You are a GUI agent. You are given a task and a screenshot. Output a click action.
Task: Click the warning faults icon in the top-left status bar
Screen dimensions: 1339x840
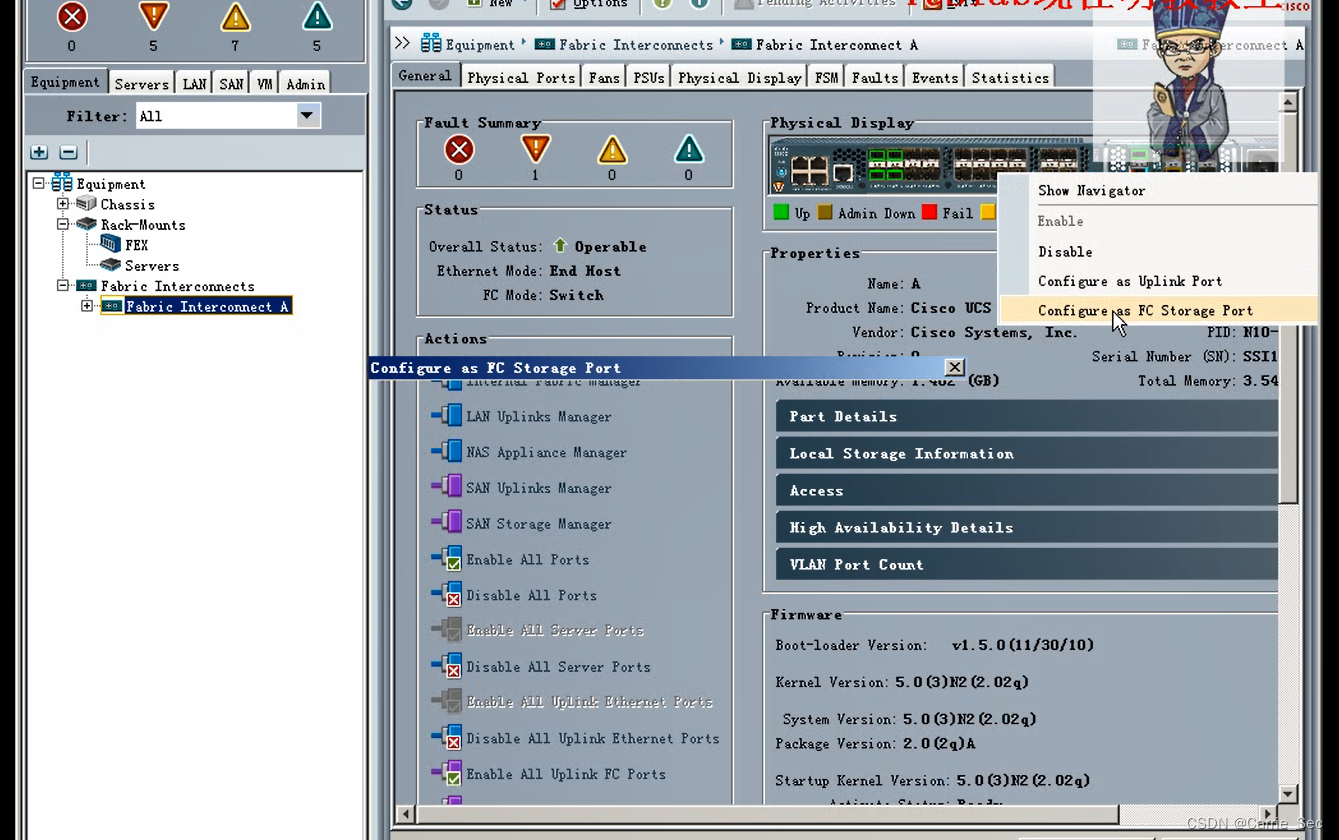(x=317, y=16)
